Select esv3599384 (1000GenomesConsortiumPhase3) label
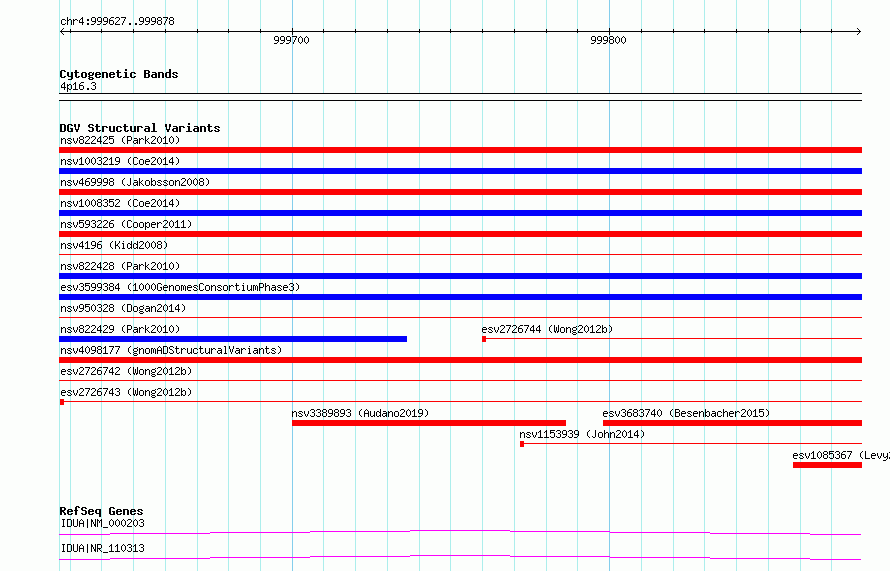Viewport: 890px width, 571px height. pos(180,287)
